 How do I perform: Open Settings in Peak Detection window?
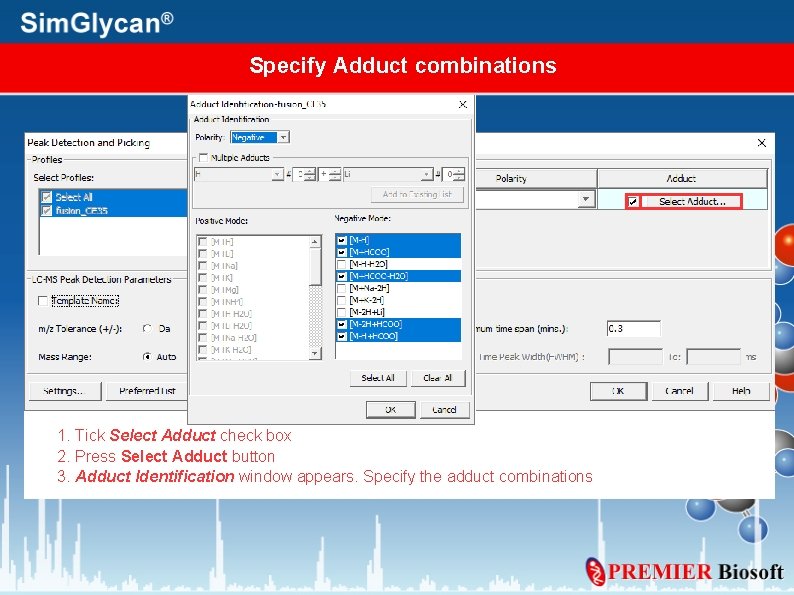(x=65, y=391)
